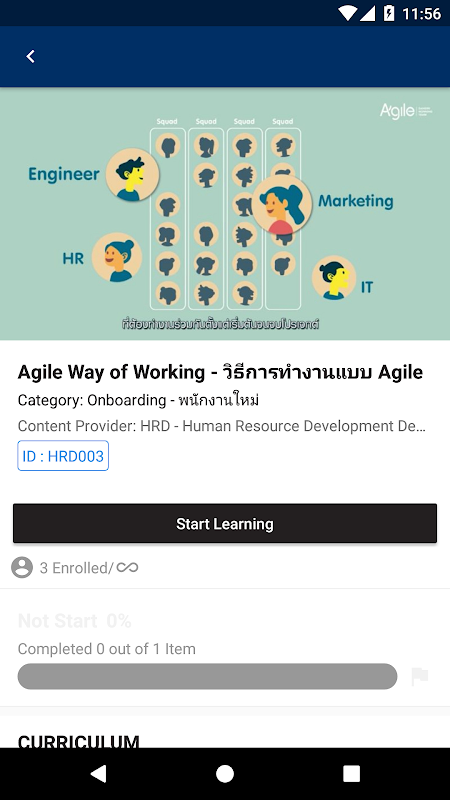Open the CURRICULUM section heading
Viewport: 450px width, 800px height.
(79, 741)
